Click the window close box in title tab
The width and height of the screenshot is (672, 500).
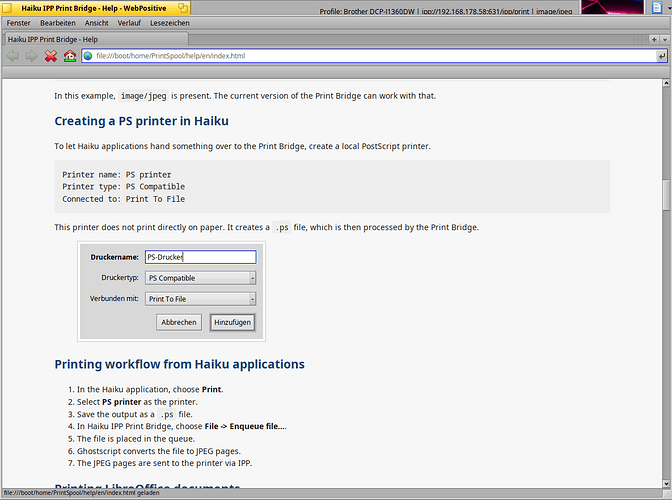[x=7, y=8]
